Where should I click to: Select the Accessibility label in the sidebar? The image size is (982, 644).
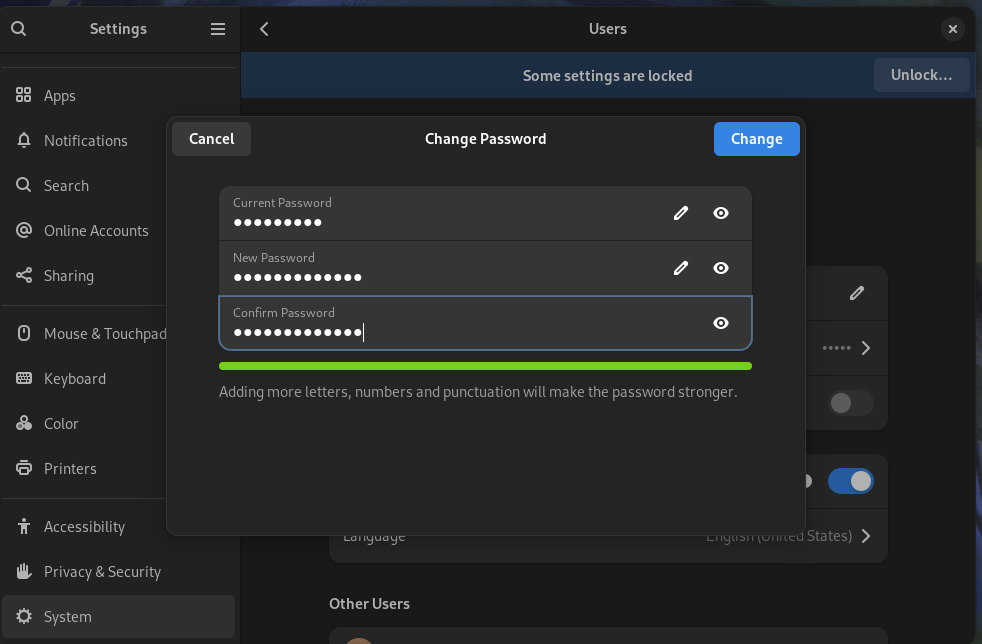(x=84, y=527)
